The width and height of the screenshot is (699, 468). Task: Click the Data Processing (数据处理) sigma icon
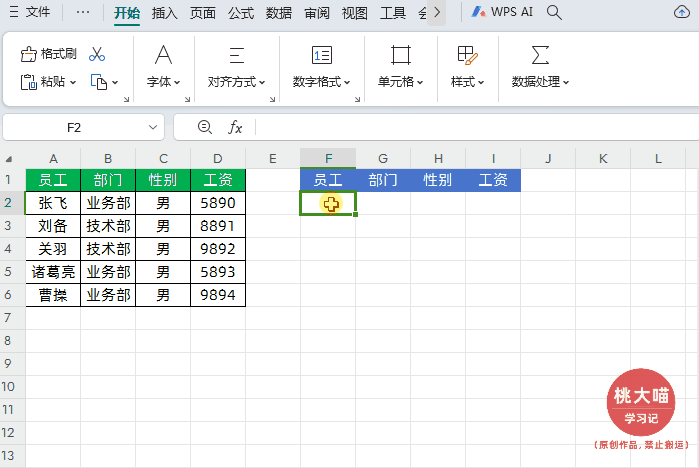(x=540, y=54)
